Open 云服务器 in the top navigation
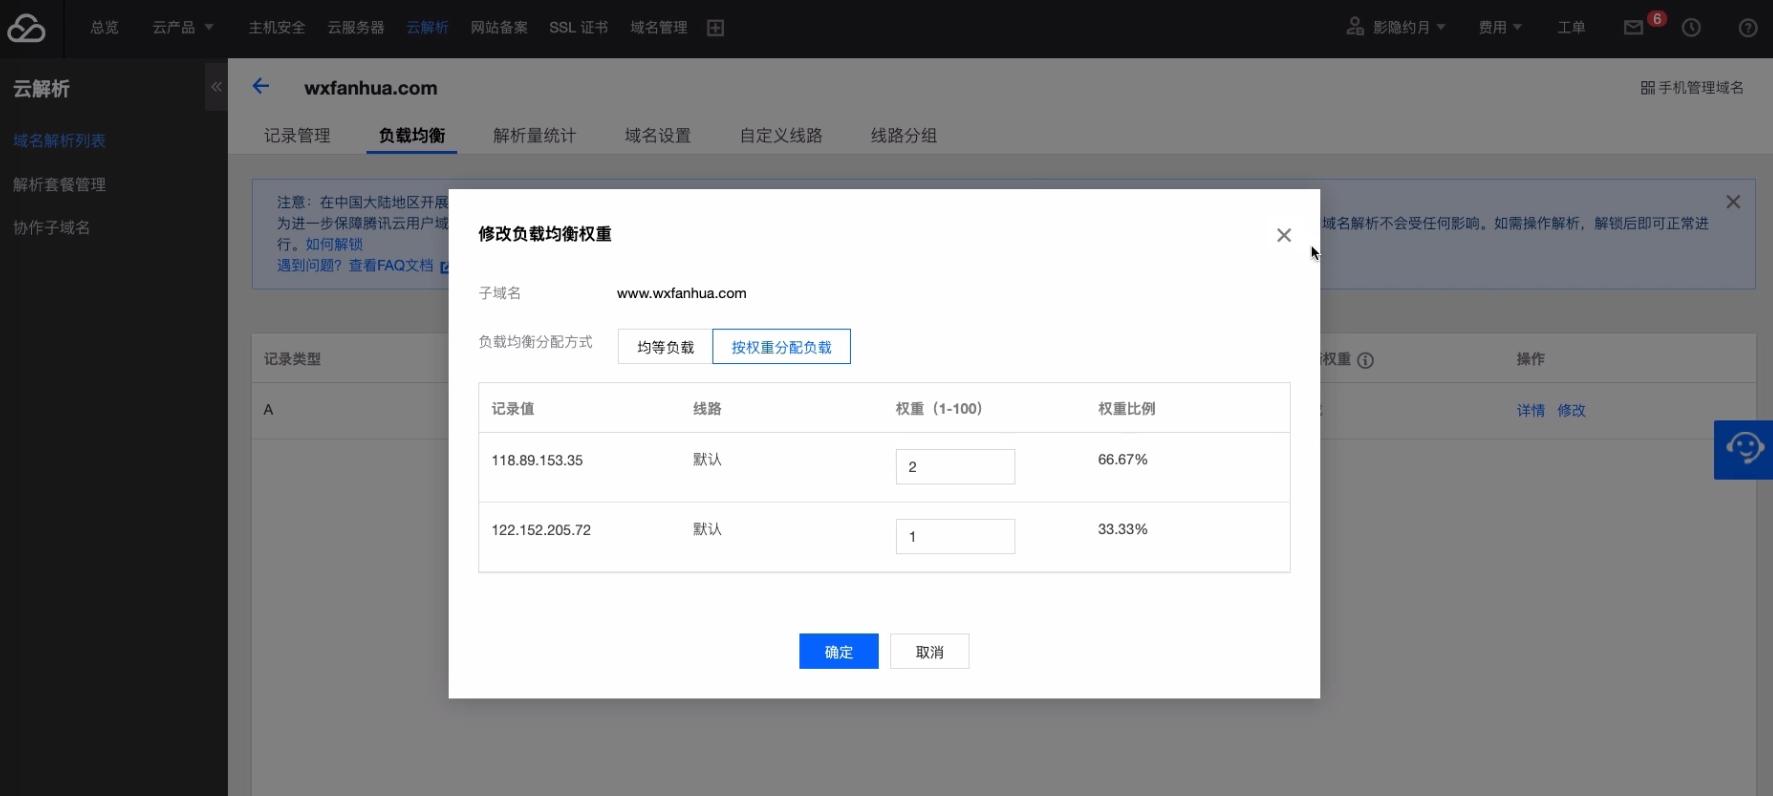Image resolution: width=1773 pixels, height=796 pixels. click(x=356, y=27)
